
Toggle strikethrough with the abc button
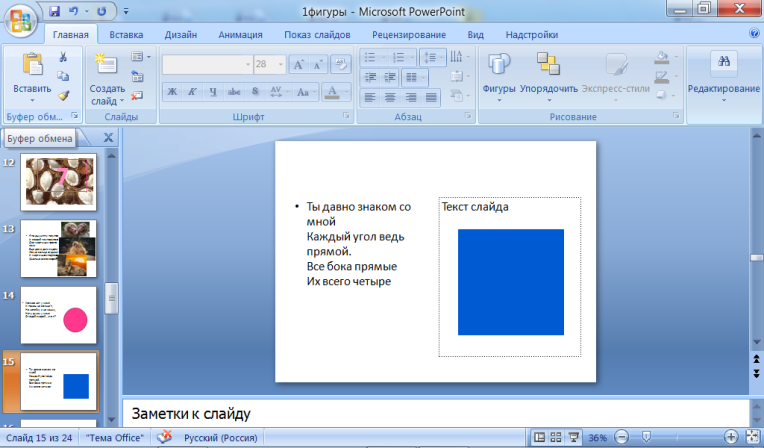(234, 92)
